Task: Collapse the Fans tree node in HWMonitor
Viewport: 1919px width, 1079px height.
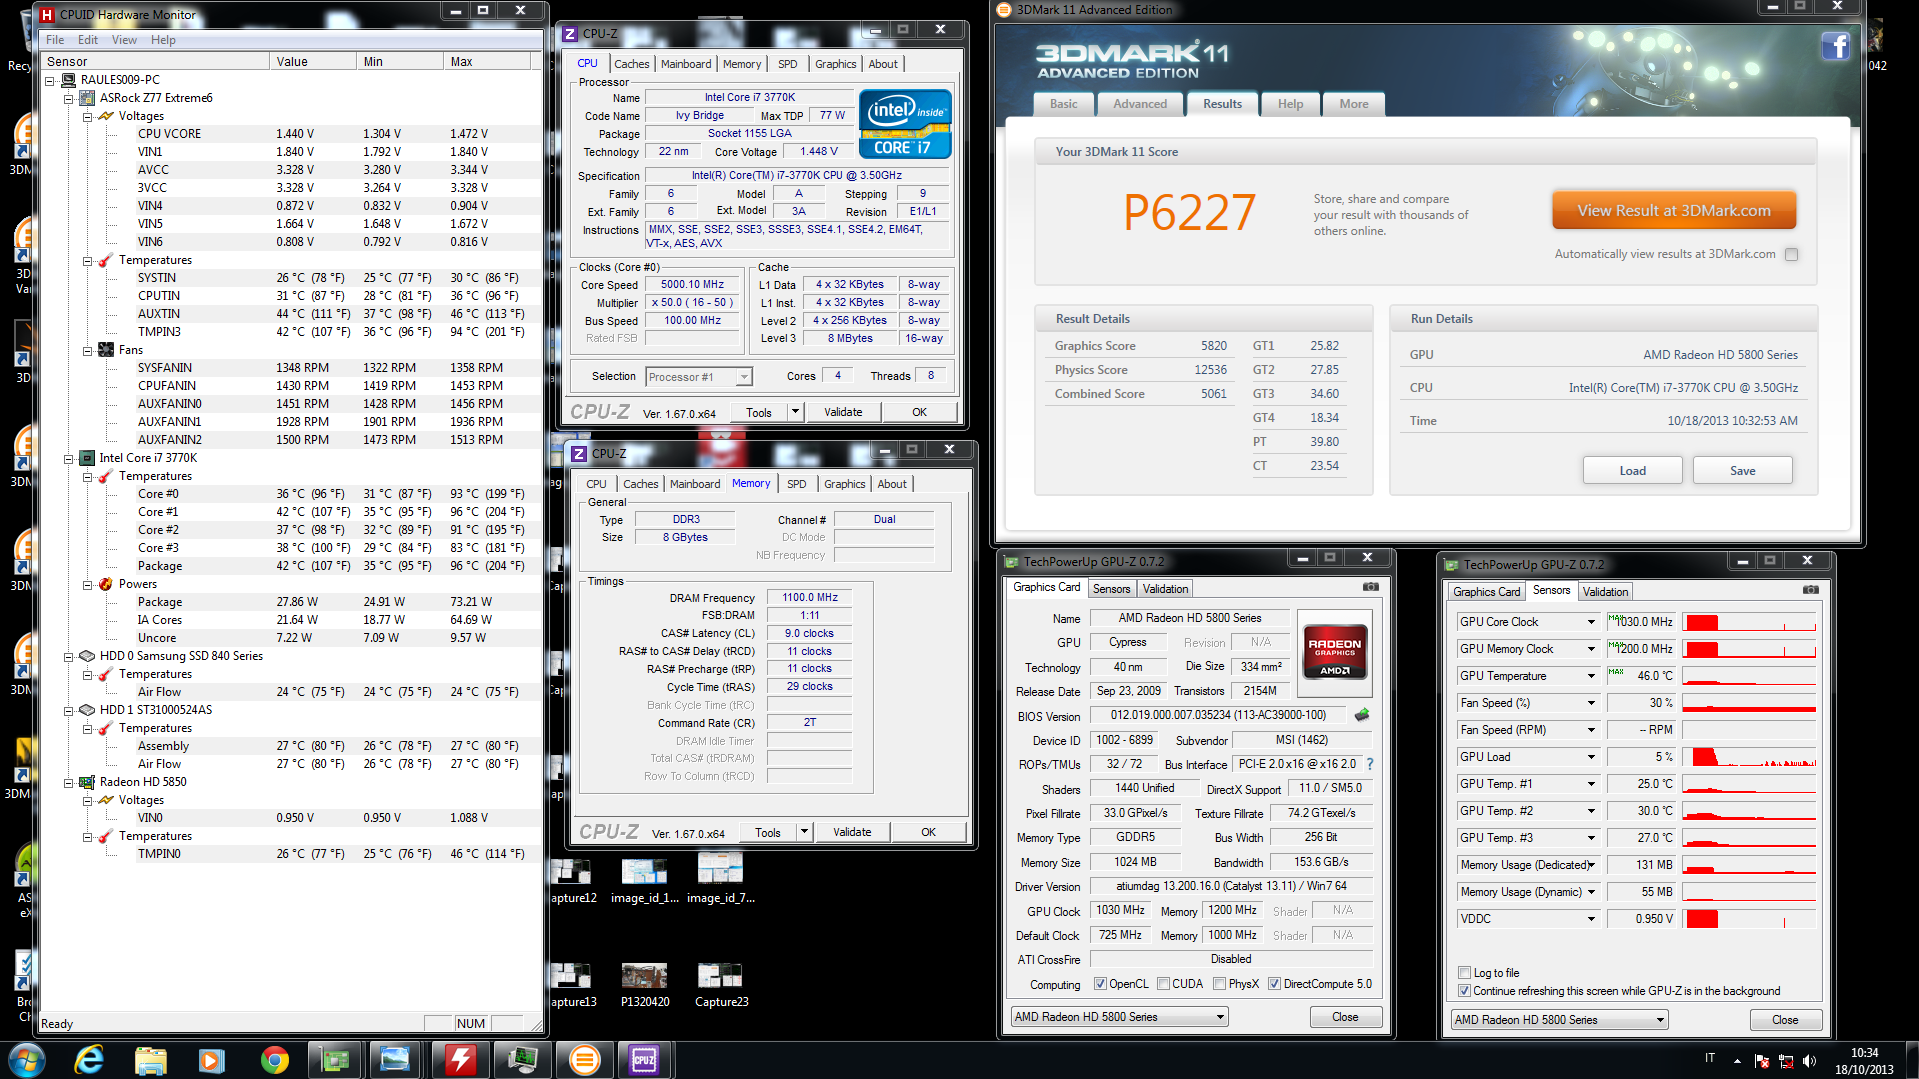Action: pos(87,350)
